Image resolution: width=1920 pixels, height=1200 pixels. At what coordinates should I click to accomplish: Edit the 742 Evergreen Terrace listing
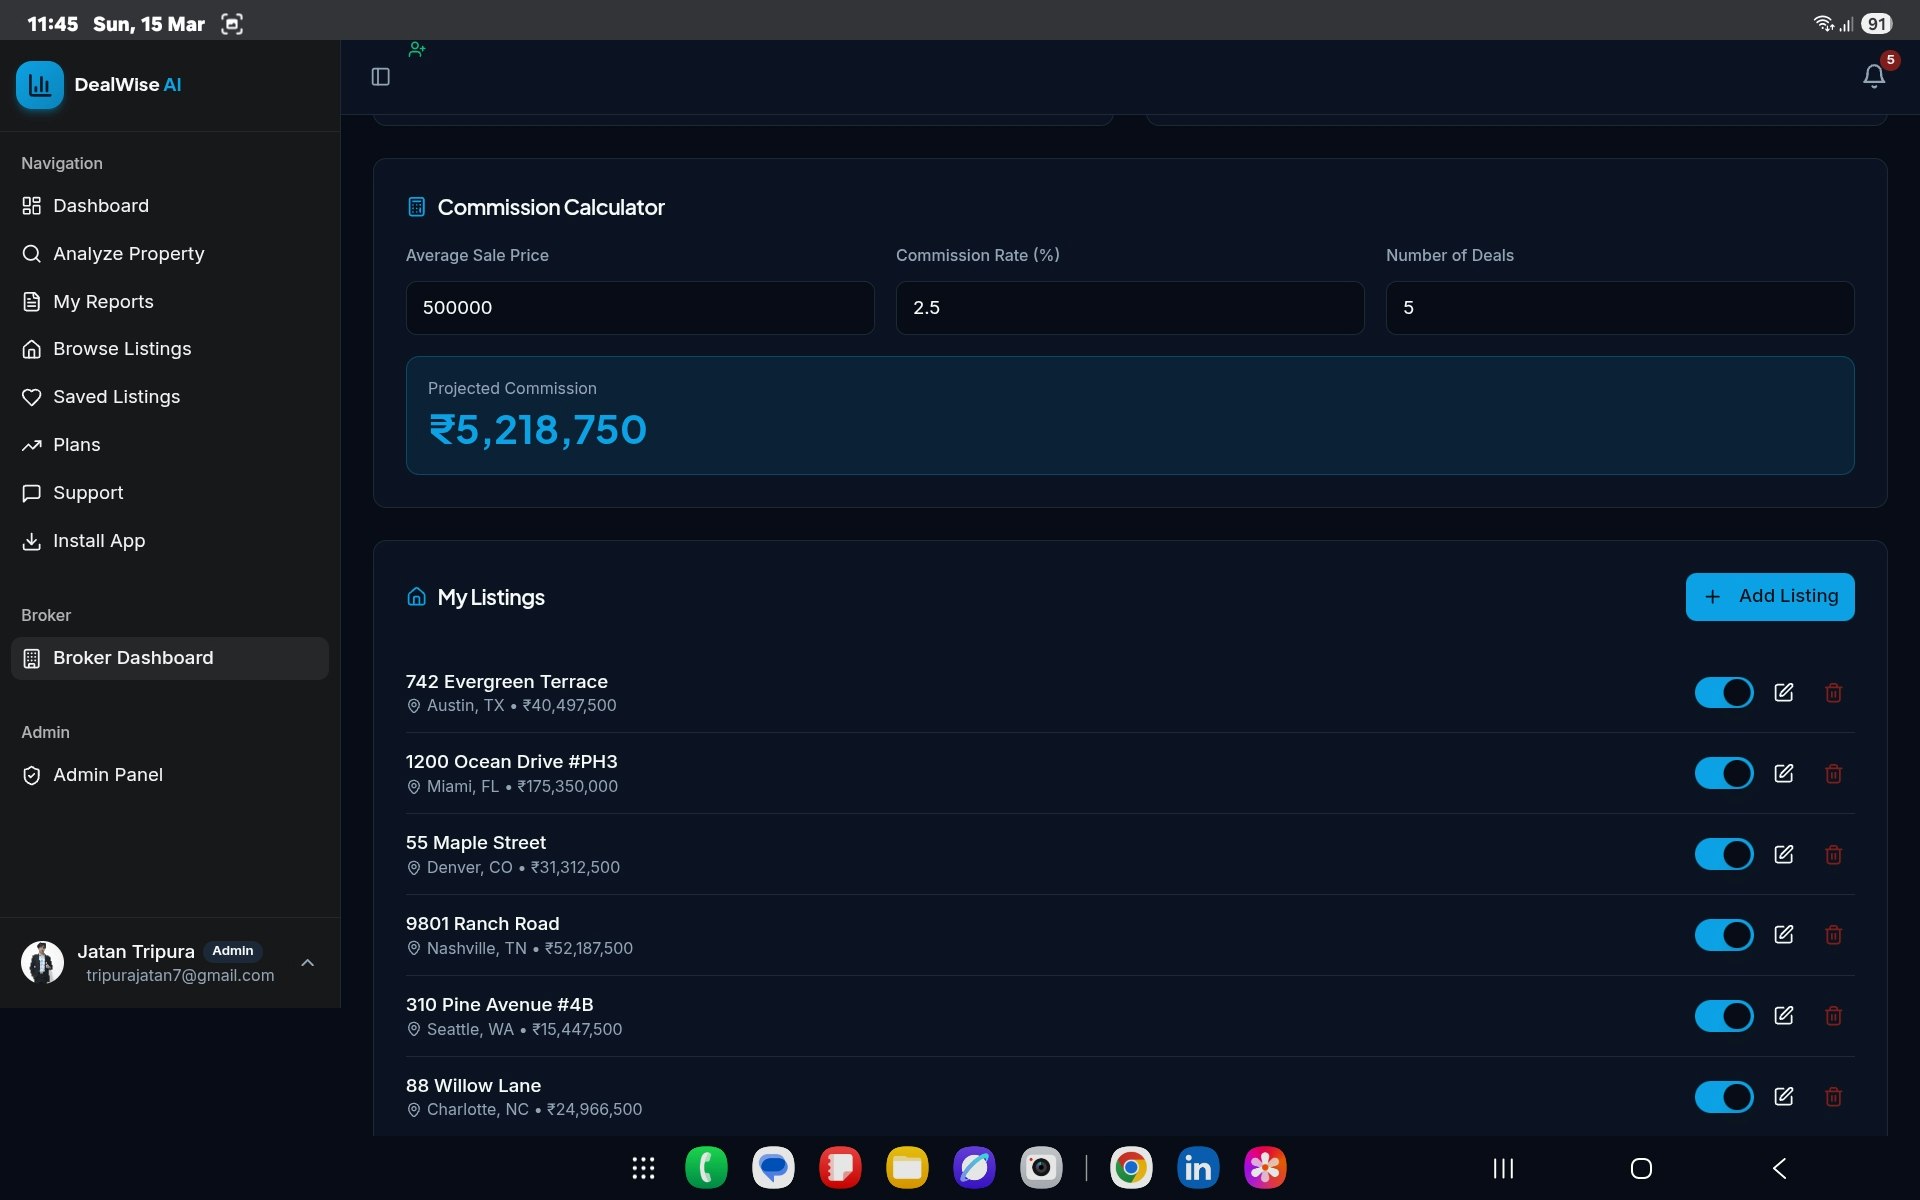pyautogui.click(x=1785, y=692)
